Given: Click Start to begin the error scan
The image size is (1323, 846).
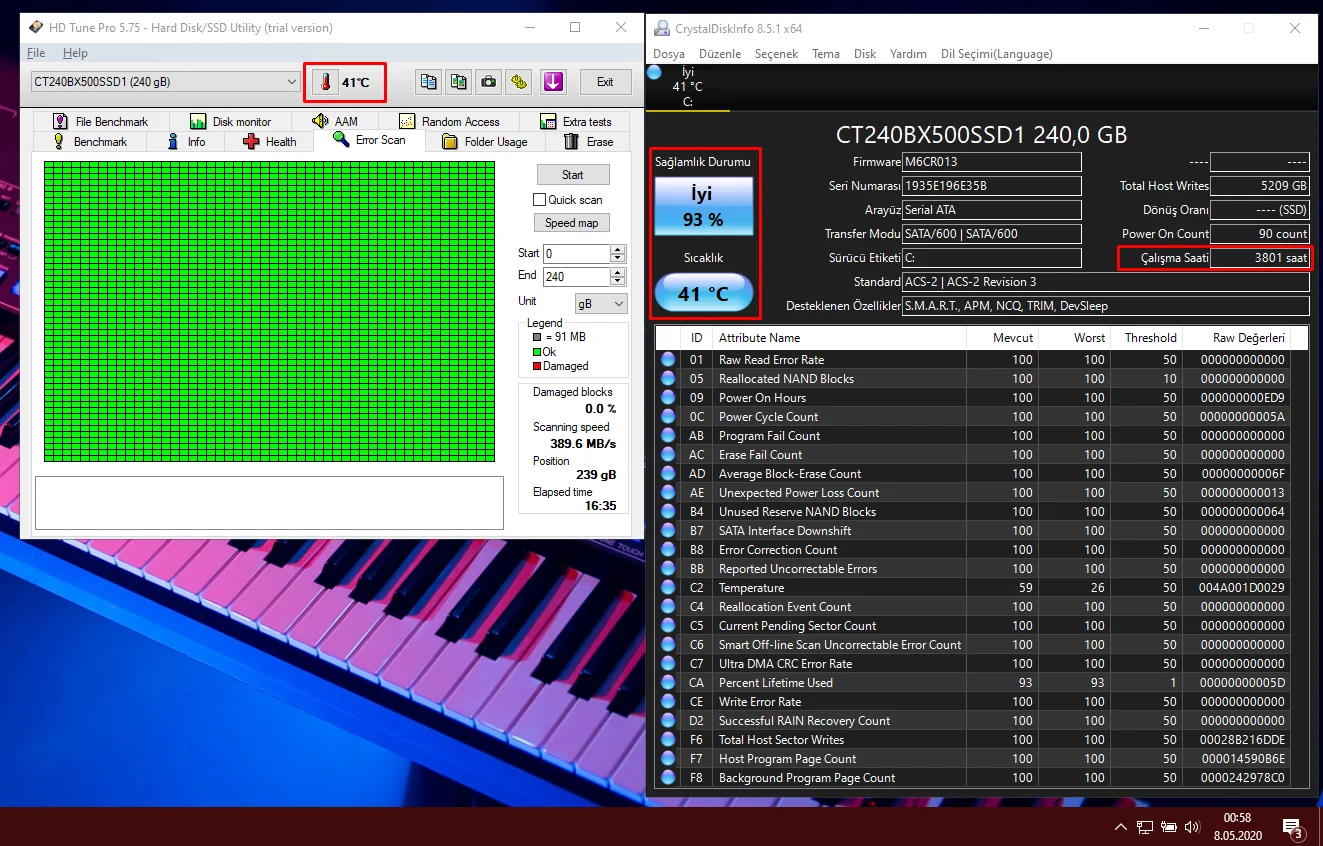Looking at the screenshot, I should tap(573, 174).
